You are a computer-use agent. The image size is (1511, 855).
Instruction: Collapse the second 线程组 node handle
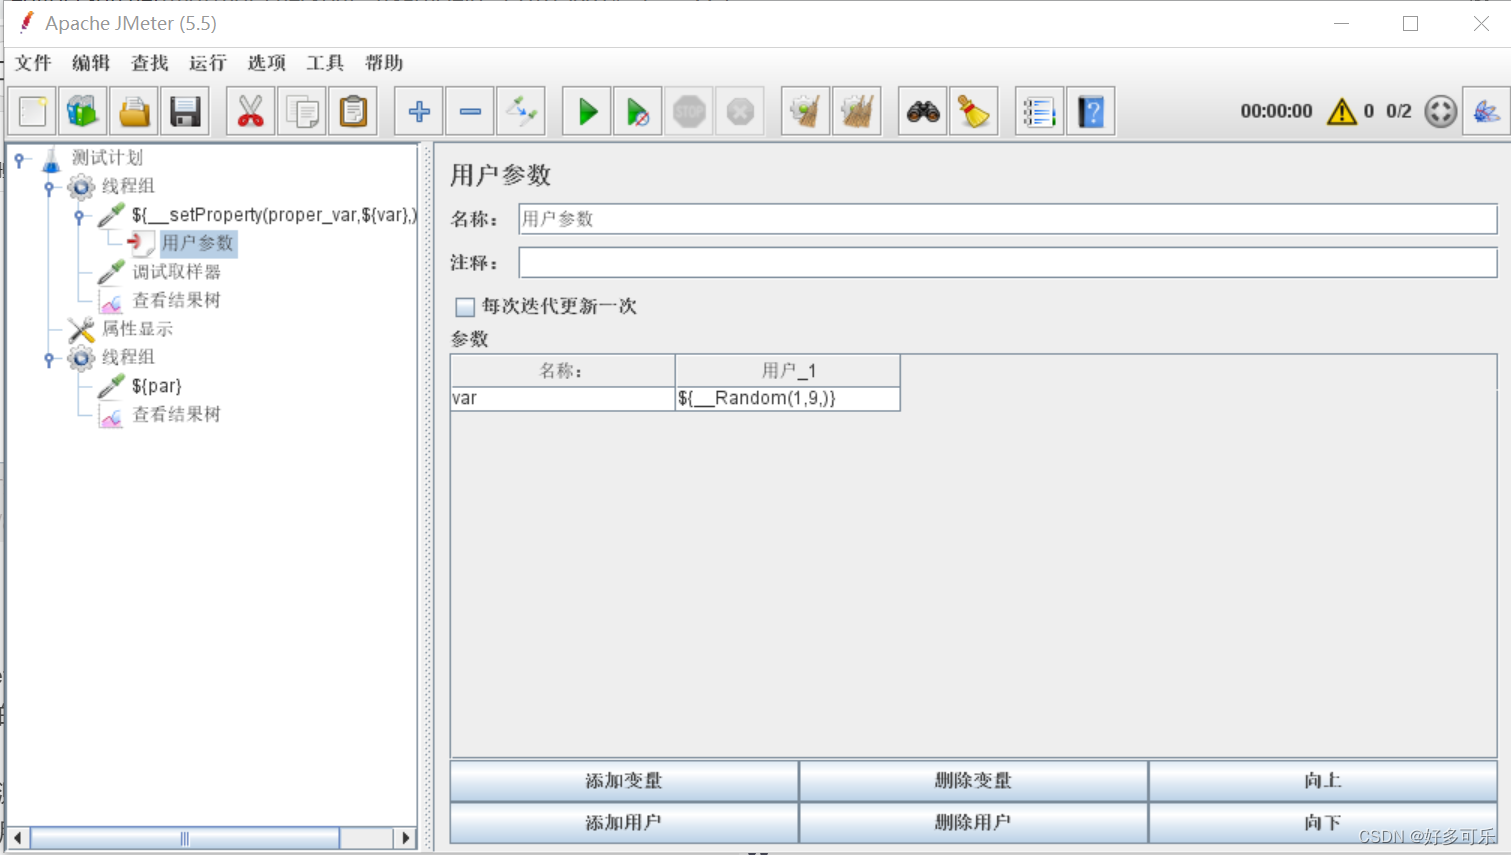(x=49, y=359)
